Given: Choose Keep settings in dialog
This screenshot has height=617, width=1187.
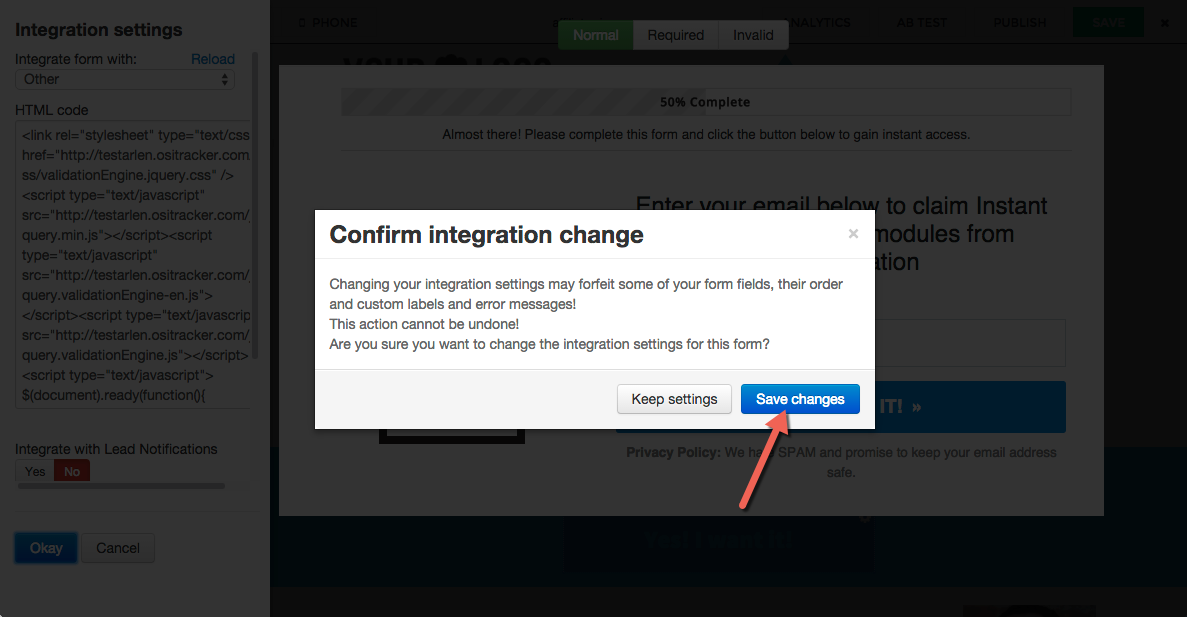Looking at the screenshot, I should 674,399.
